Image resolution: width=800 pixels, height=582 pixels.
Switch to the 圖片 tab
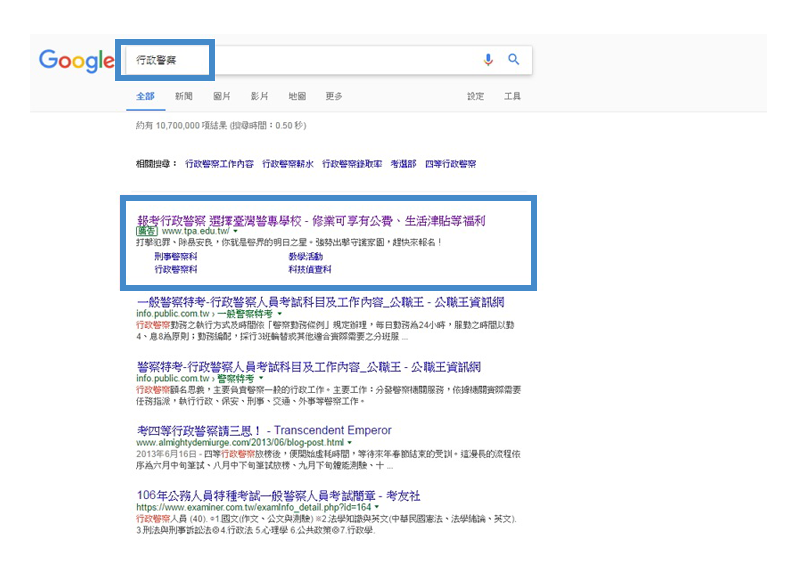(221, 96)
